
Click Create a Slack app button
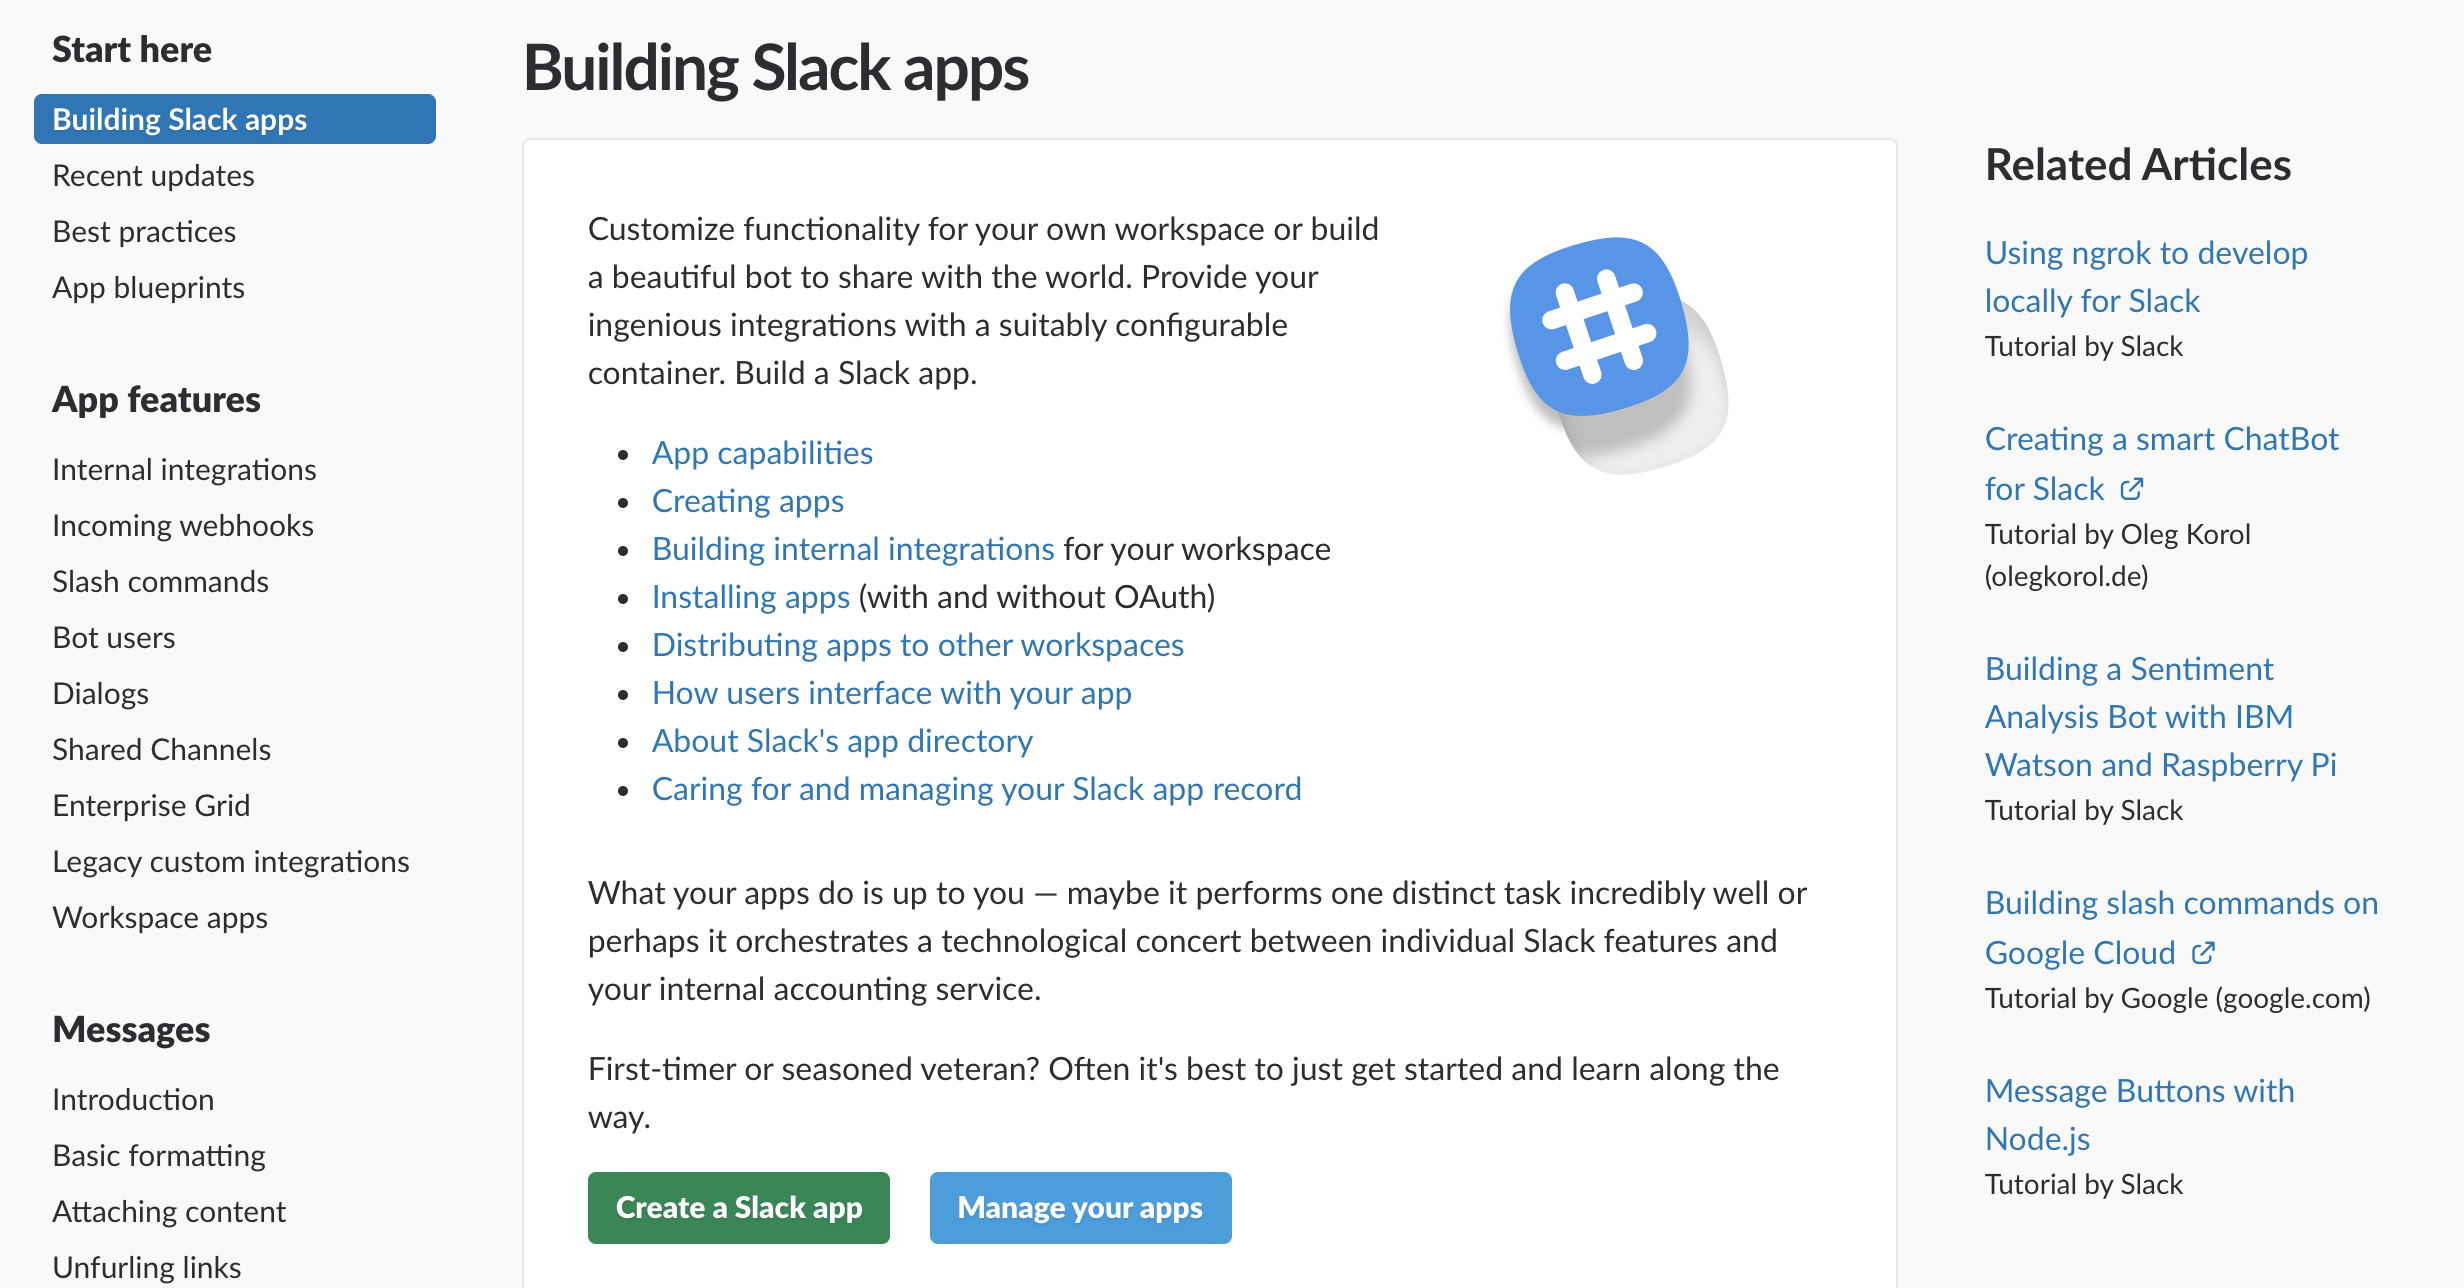[738, 1208]
